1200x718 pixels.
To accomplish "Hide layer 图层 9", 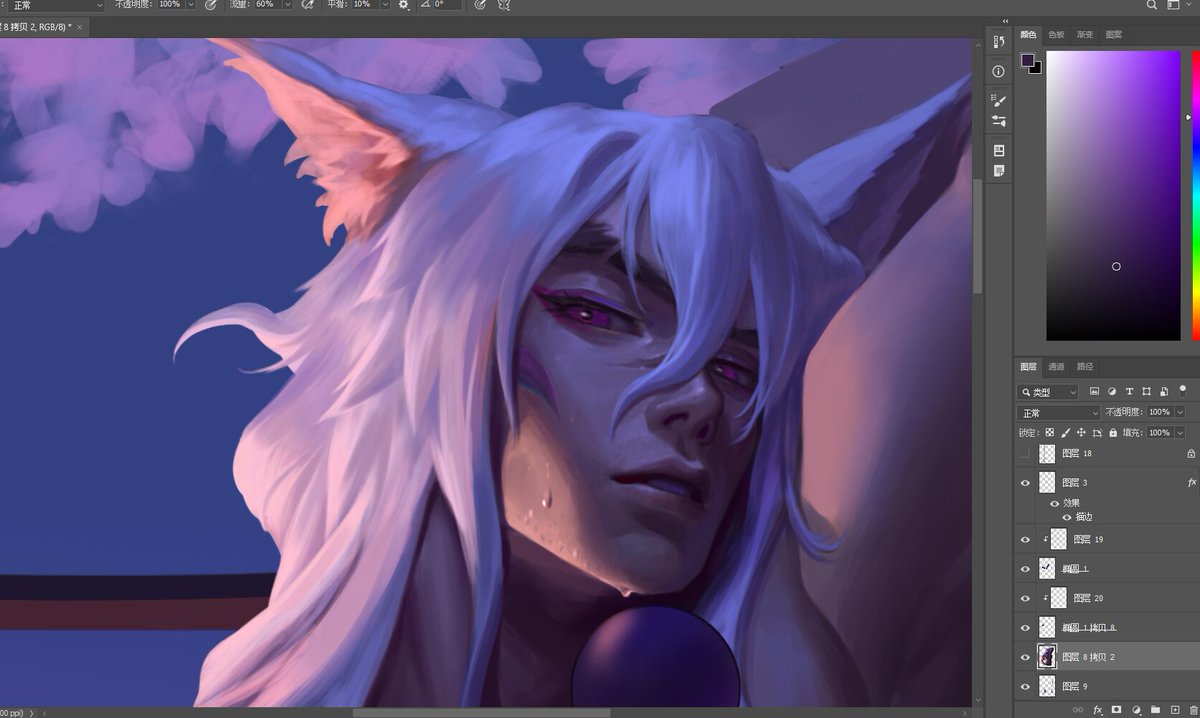I will 1025,686.
